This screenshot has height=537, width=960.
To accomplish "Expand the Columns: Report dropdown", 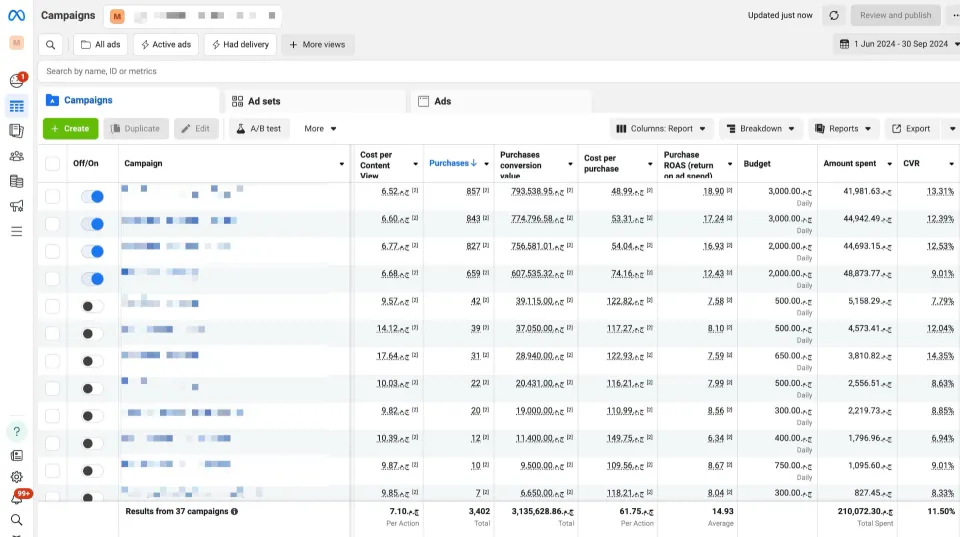I will click(661, 129).
